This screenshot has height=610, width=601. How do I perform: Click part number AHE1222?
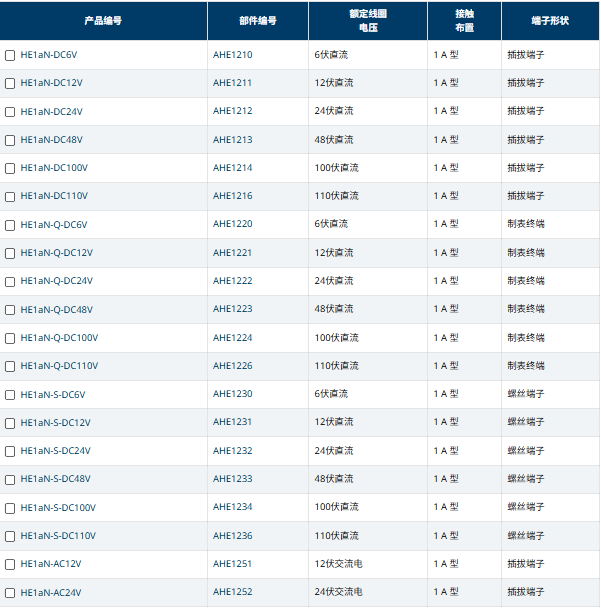point(232,281)
